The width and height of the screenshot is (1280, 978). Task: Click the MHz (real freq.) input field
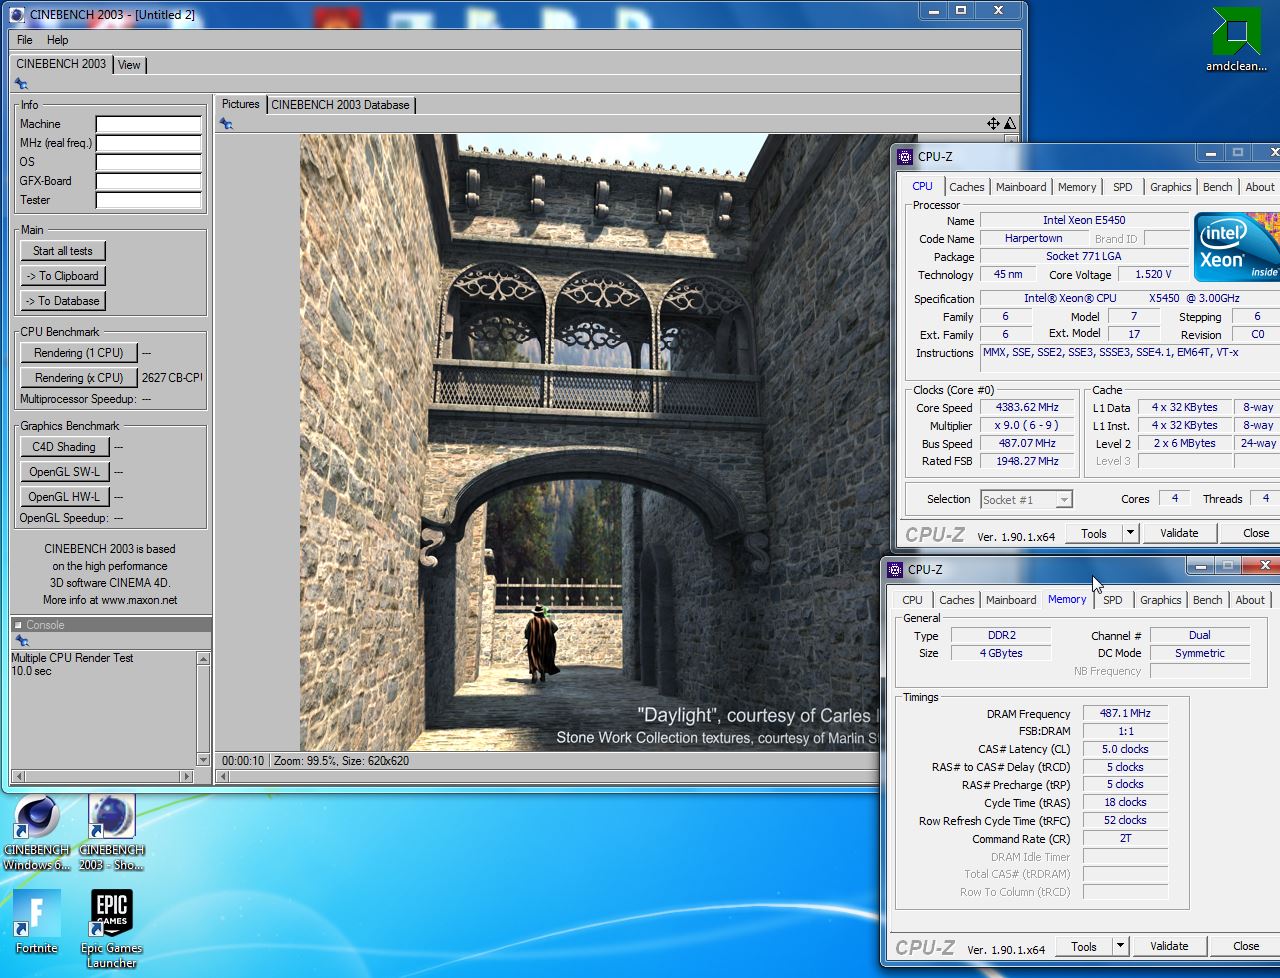coord(148,143)
